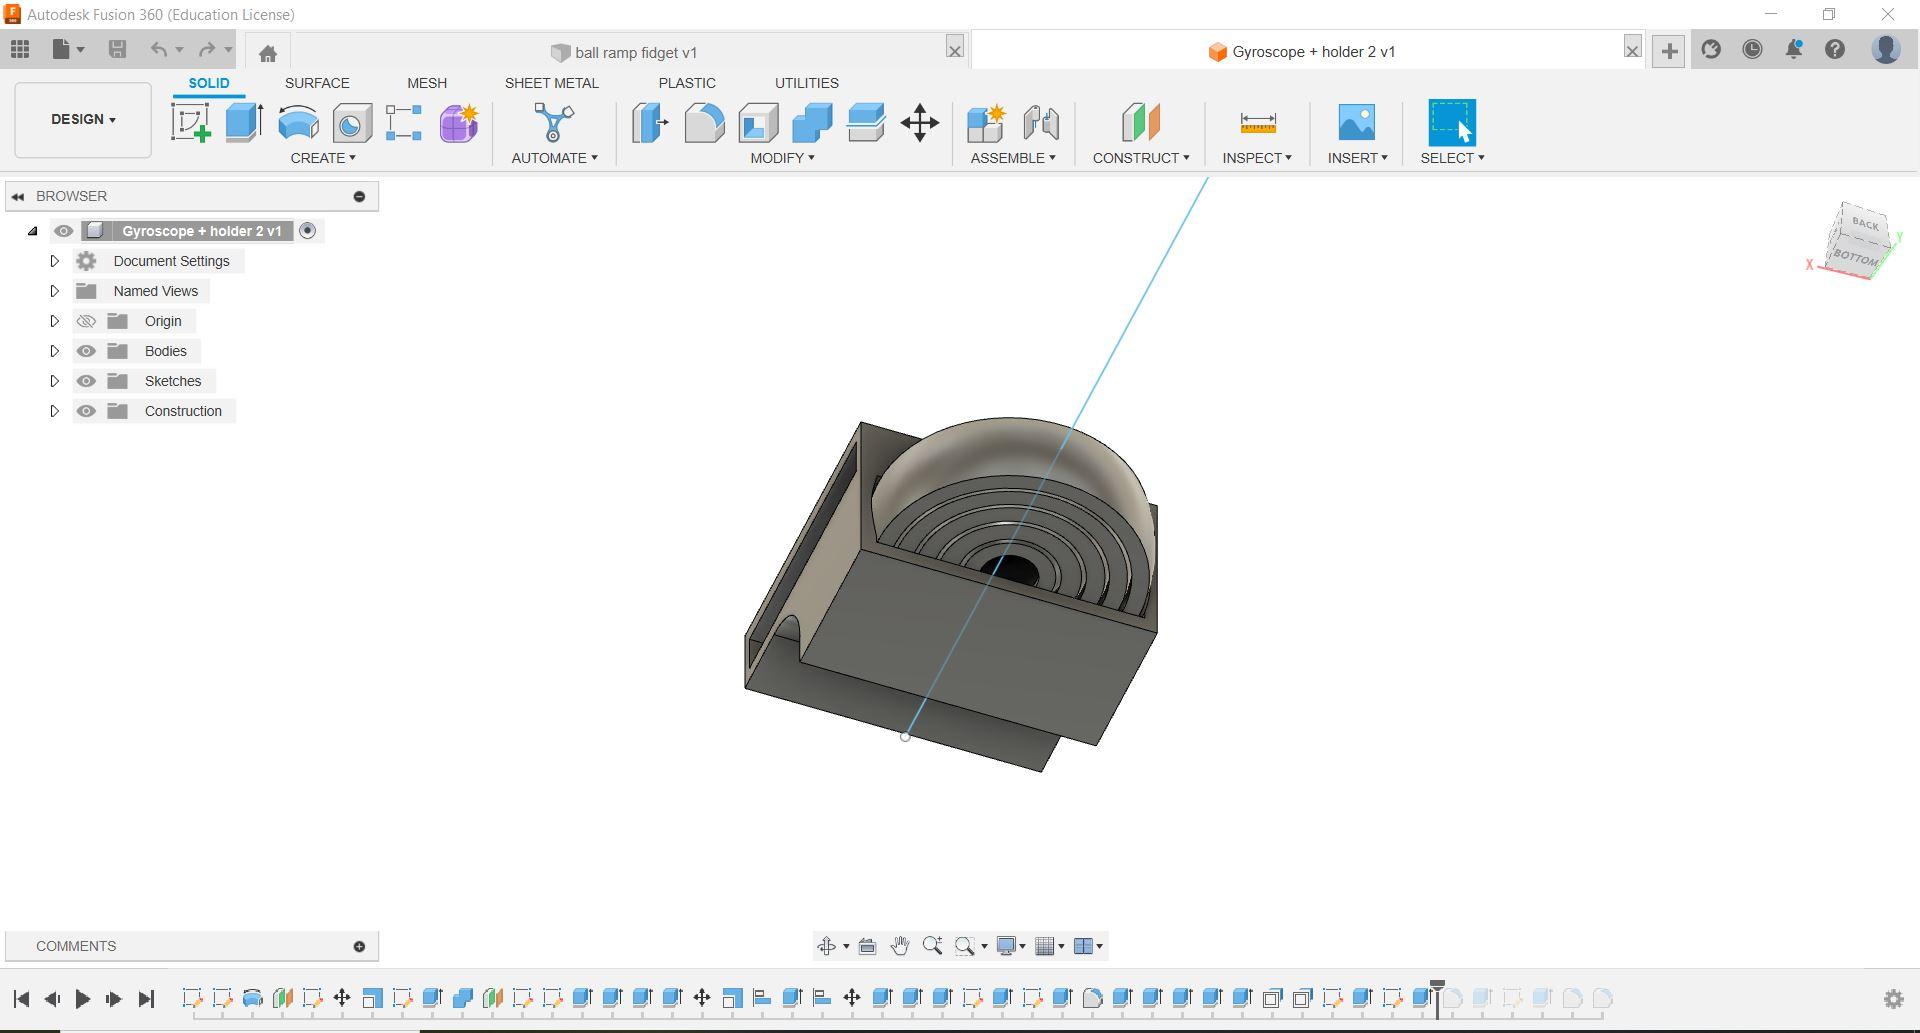Select the Create Sketch tool
1920x1033 pixels.
(x=190, y=123)
